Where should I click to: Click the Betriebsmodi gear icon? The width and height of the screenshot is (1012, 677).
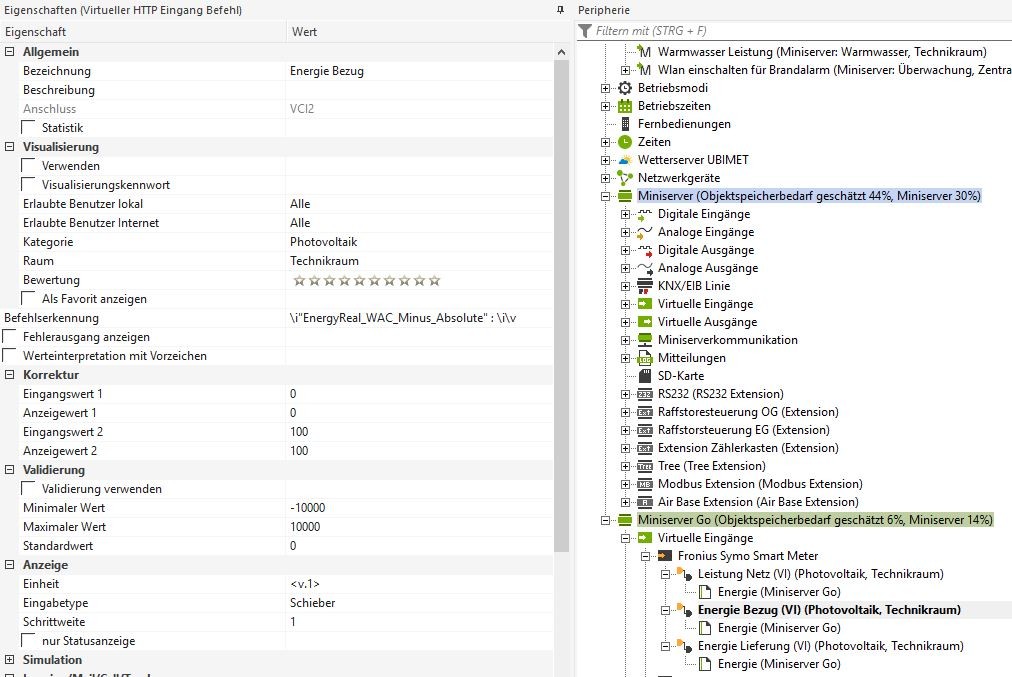pos(626,88)
